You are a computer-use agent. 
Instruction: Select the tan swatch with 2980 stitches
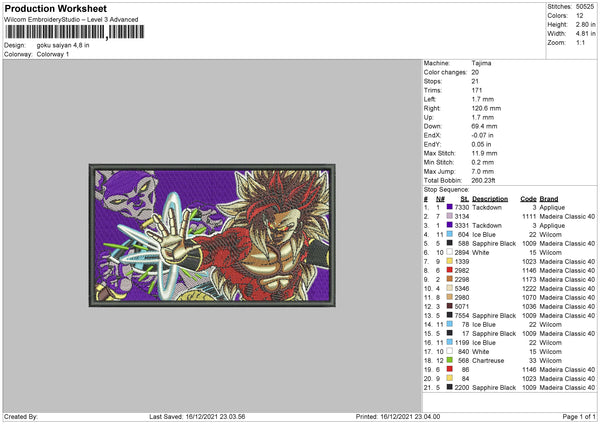click(450, 297)
